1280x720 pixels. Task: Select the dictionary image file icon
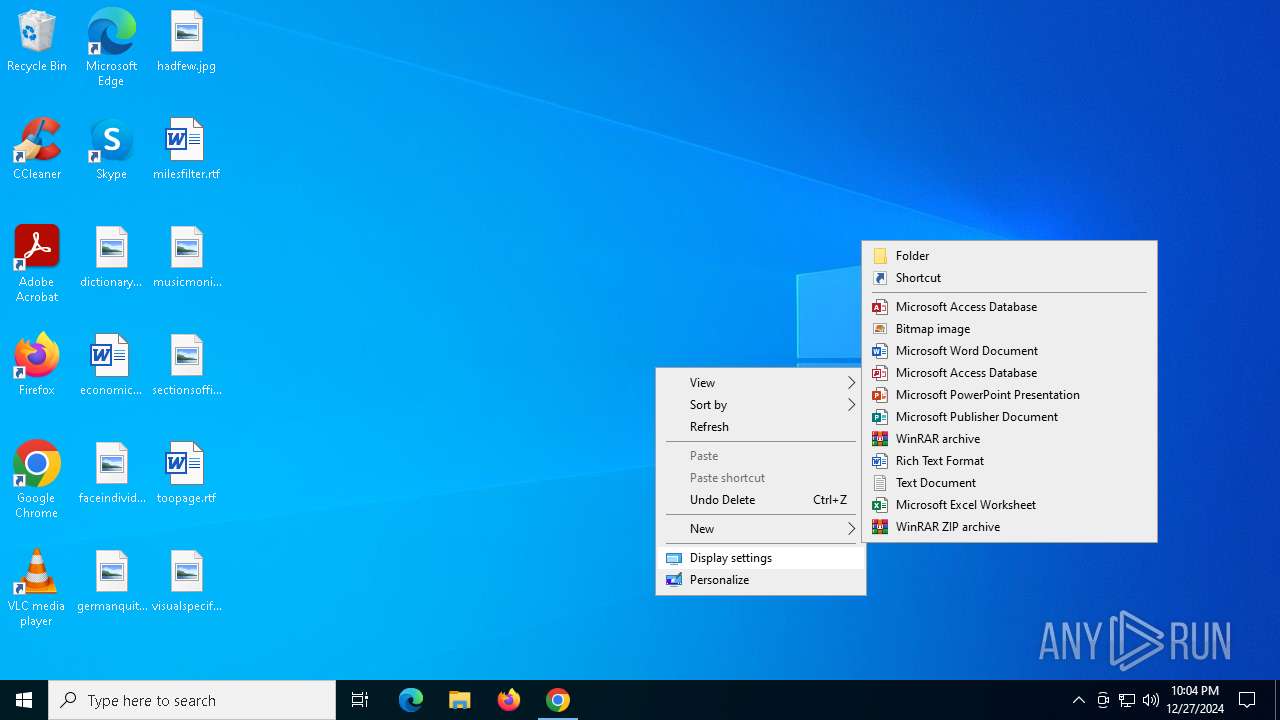pyautogui.click(x=111, y=258)
